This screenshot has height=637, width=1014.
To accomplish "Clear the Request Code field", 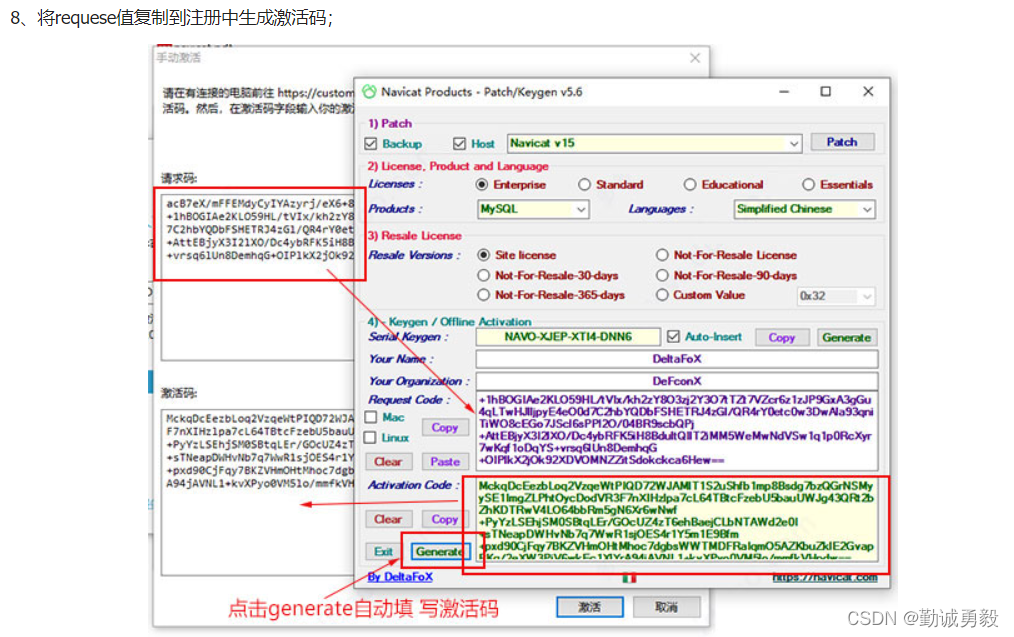I will 388,462.
